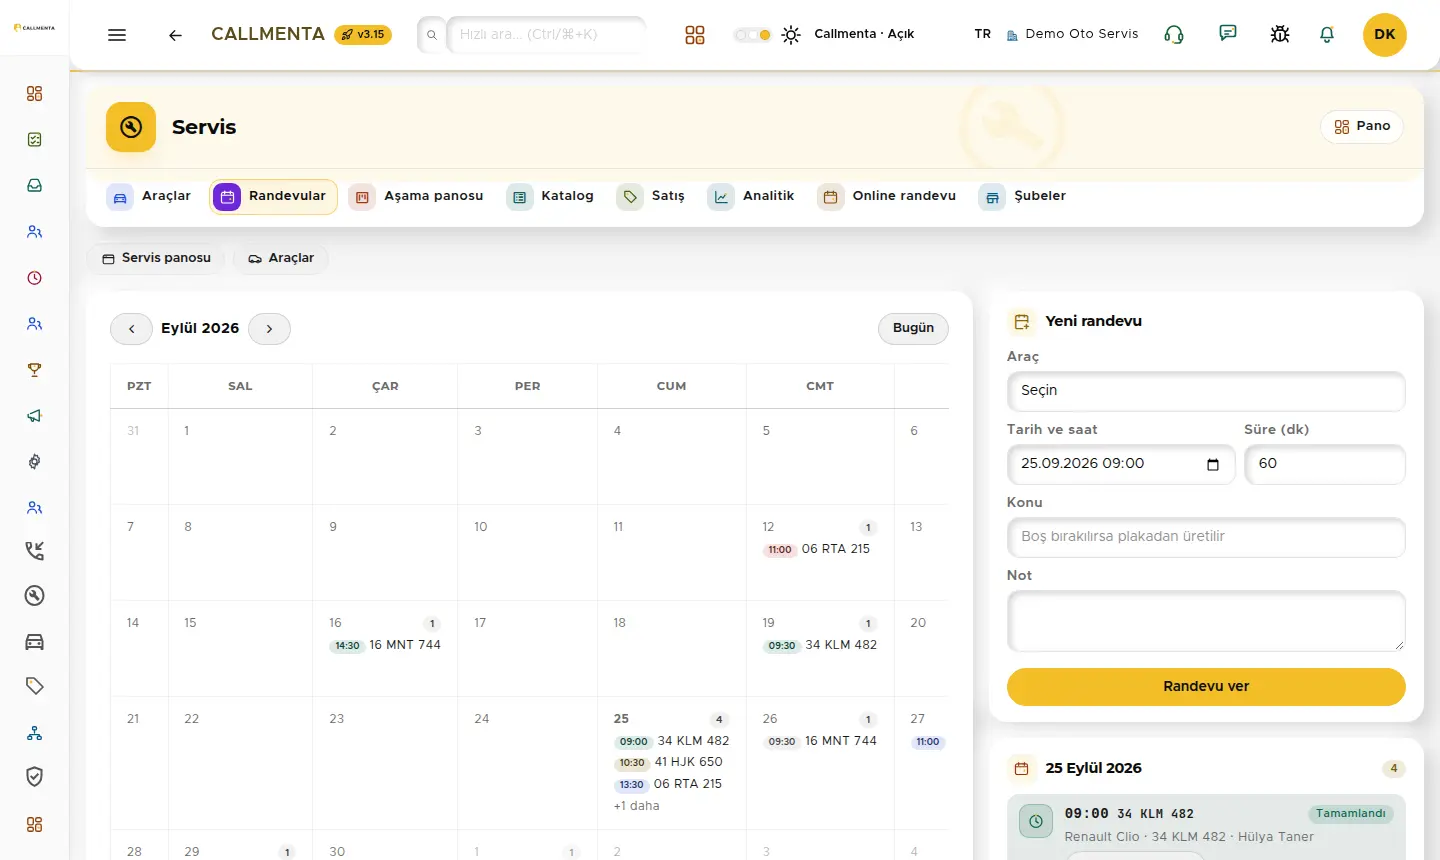Image resolution: width=1440 pixels, height=860 pixels.
Task: Switch to the Araçlar tab in the Servis navigation
Action: 149,197
